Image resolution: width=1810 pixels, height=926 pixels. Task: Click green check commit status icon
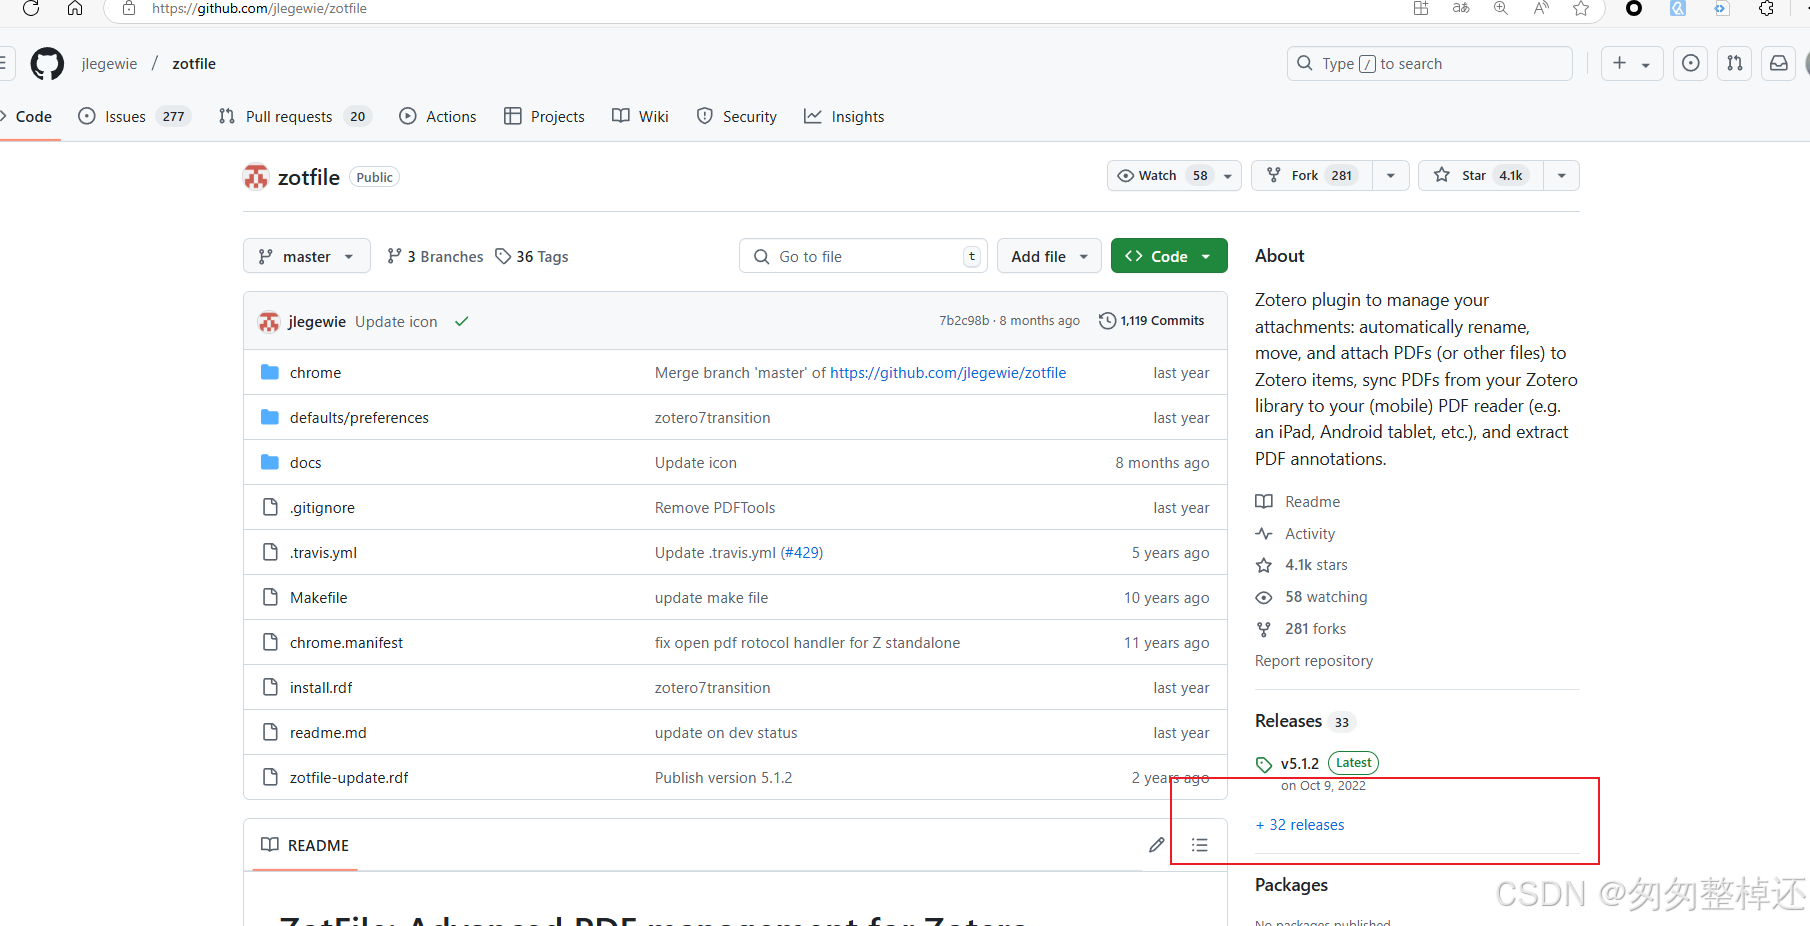pos(461,322)
